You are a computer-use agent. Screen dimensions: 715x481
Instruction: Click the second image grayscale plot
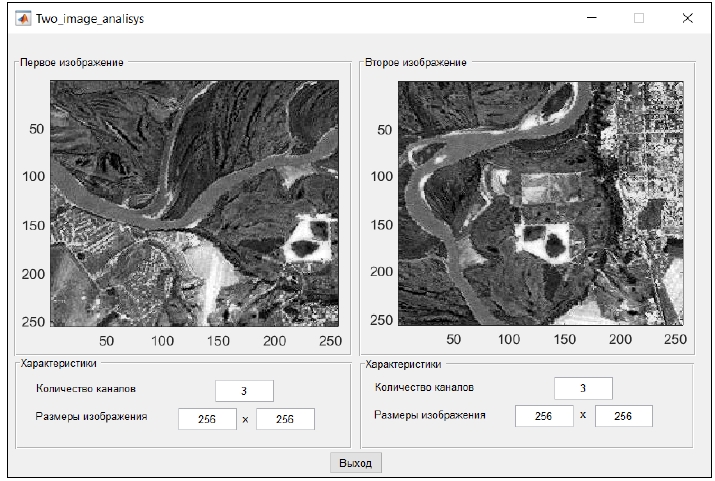543,203
